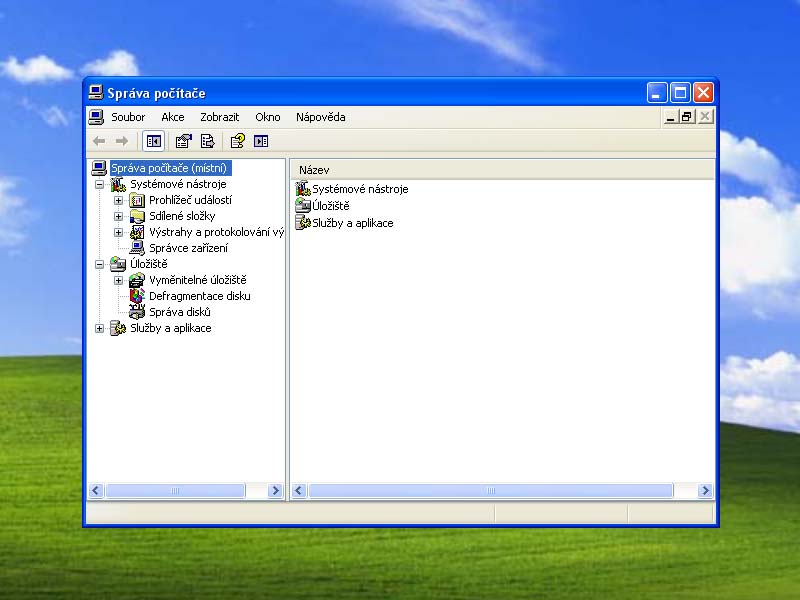Open Help via the question mark toolbar icon

[x=238, y=141]
